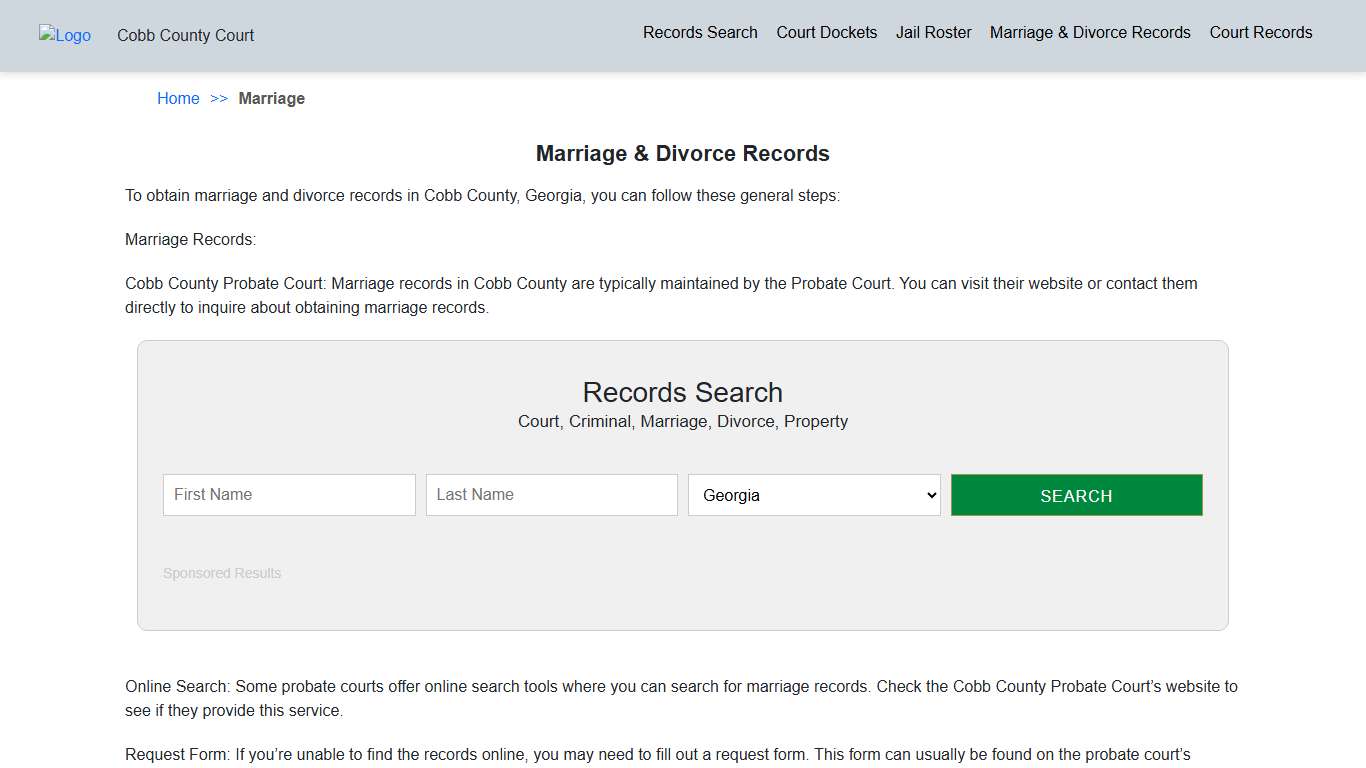Navigate to Marriage & Divorce Records

tap(1090, 32)
